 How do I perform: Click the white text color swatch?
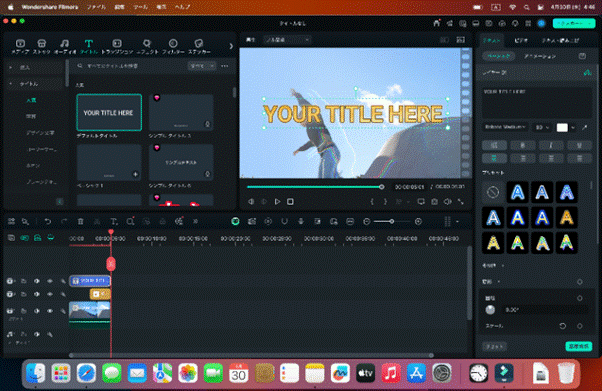tap(562, 128)
